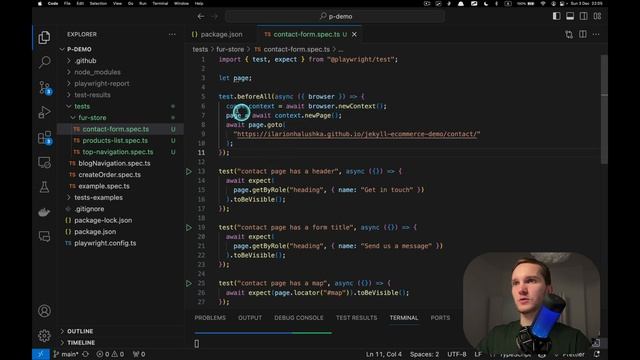Select the TERMINAL panel tab
The width and height of the screenshot is (640, 360).
[404, 318]
